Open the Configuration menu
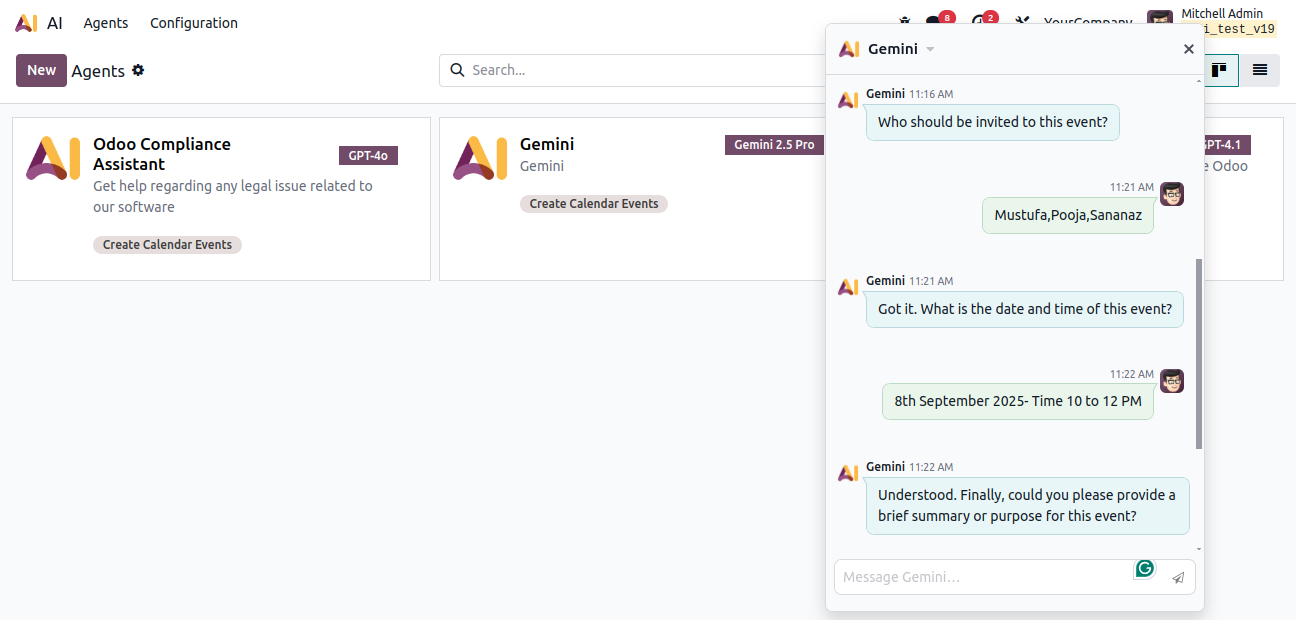The height and width of the screenshot is (620, 1296). coord(194,23)
